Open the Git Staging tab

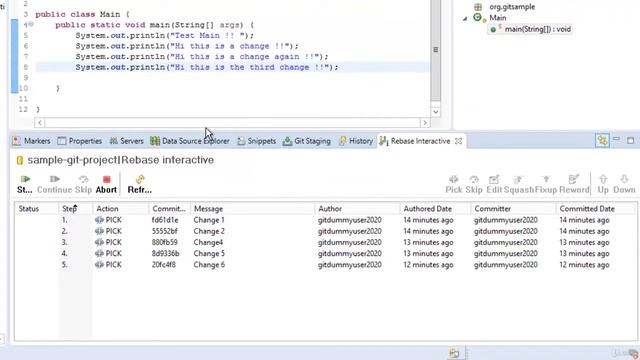(307, 141)
